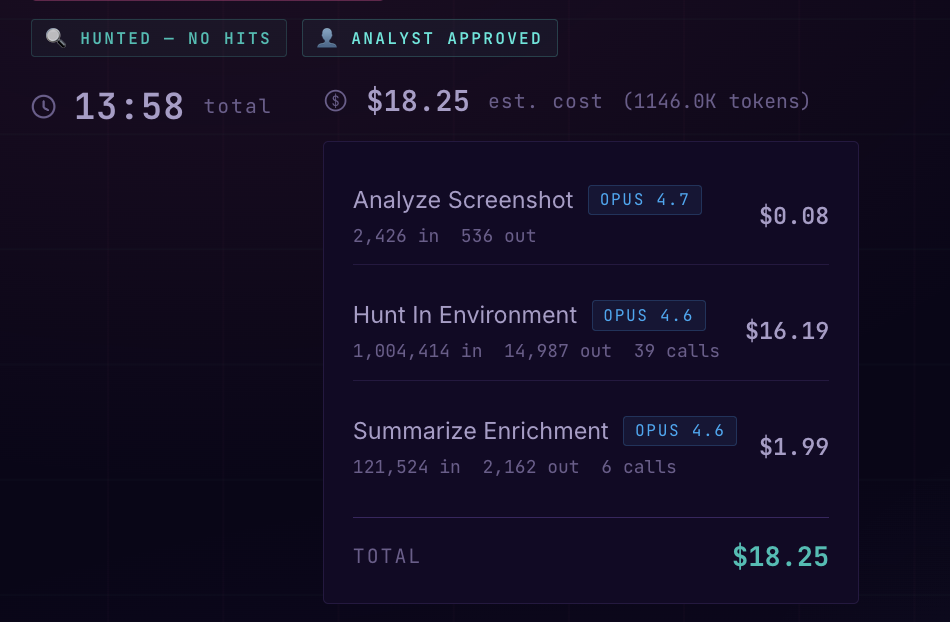Click the 121,524 in token count

[407, 467]
